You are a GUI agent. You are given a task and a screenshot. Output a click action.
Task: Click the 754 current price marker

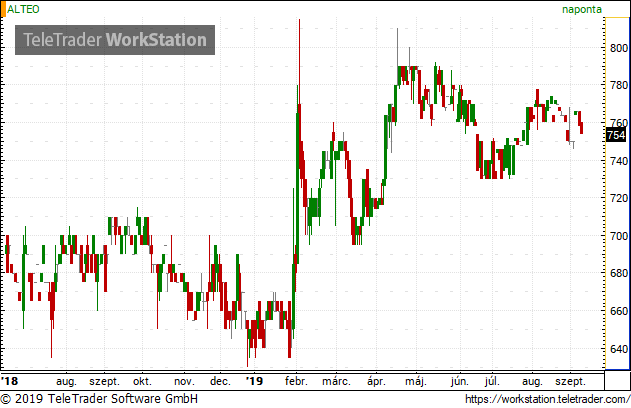click(x=616, y=135)
